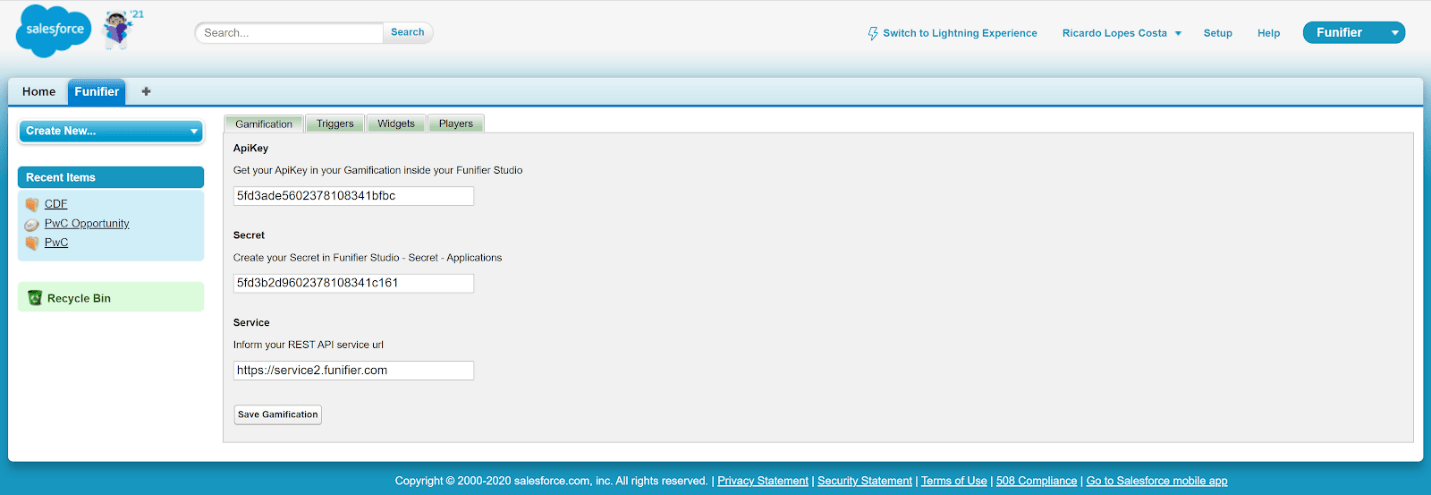Click the plus icon to add tab
The width and height of the screenshot is (1431, 495).
pyautogui.click(x=146, y=92)
